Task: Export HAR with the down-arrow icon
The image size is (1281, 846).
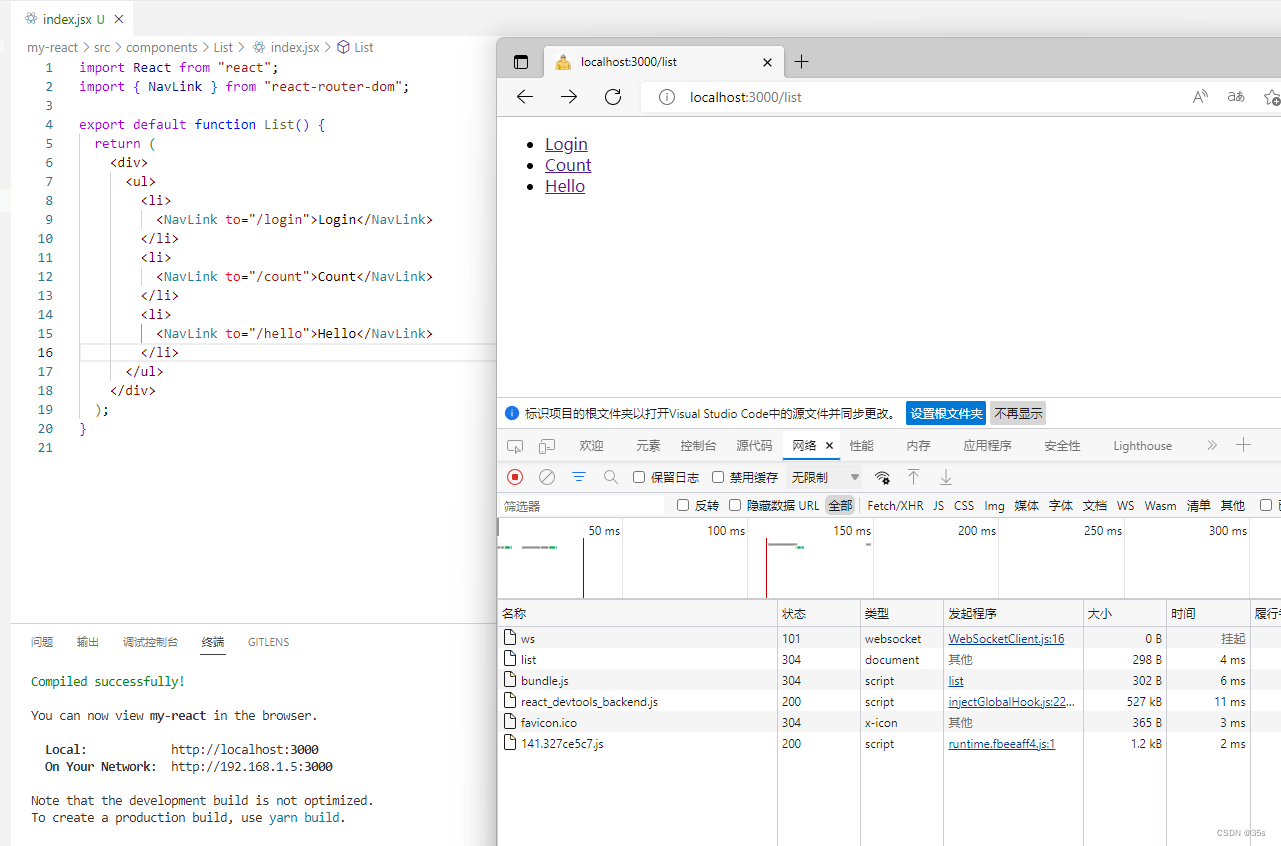Action: [x=945, y=477]
